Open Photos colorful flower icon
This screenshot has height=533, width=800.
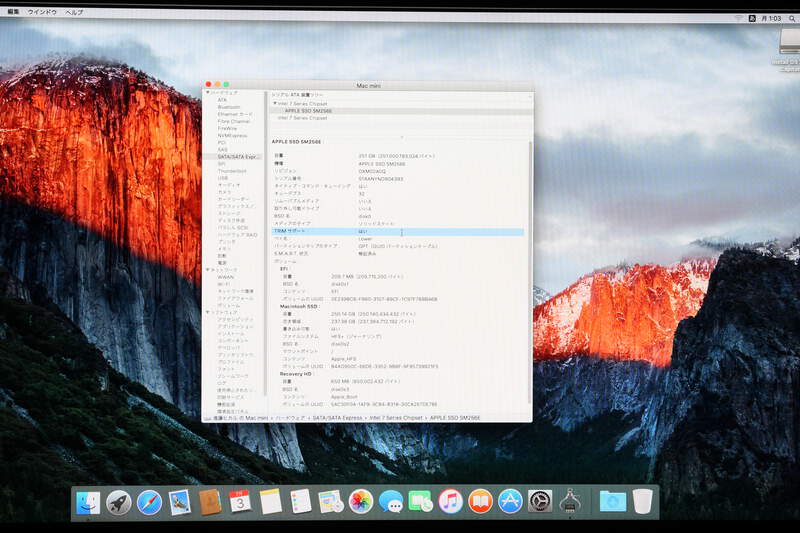(x=361, y=502)
